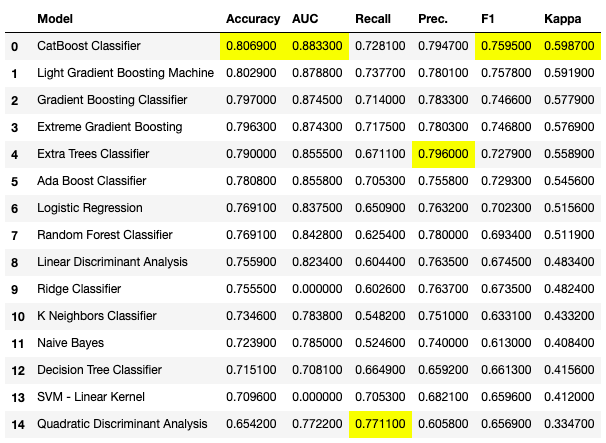606x443 pixels.
Task: Select the Recall column header
Action: pyautogui.click(x=373, y=19)
